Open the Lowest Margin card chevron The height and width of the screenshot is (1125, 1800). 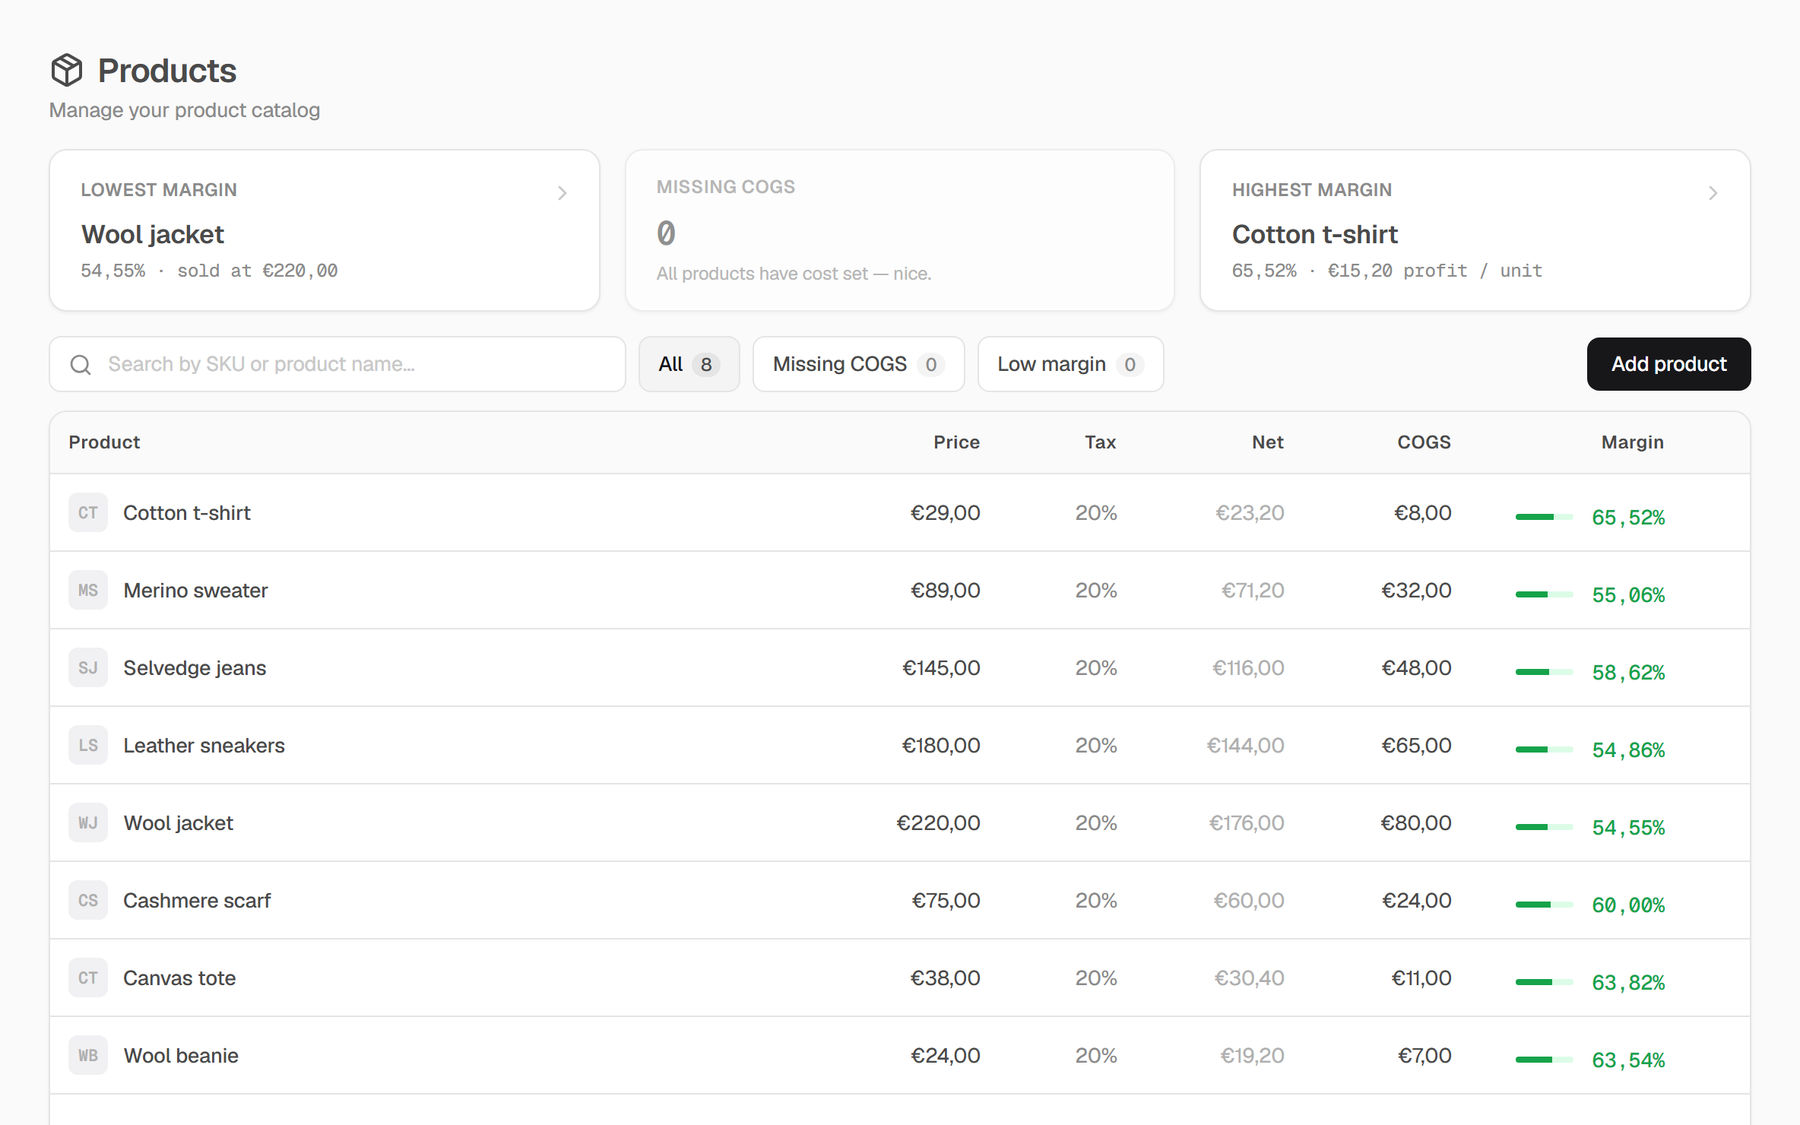[x=562, y=193]
